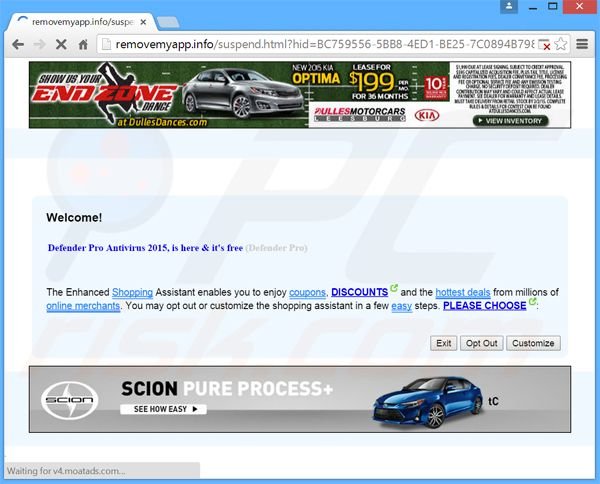Click VIEW INVENTORY in the Kia ad
The width and height of the screenshot is (600, 484).
510,121
